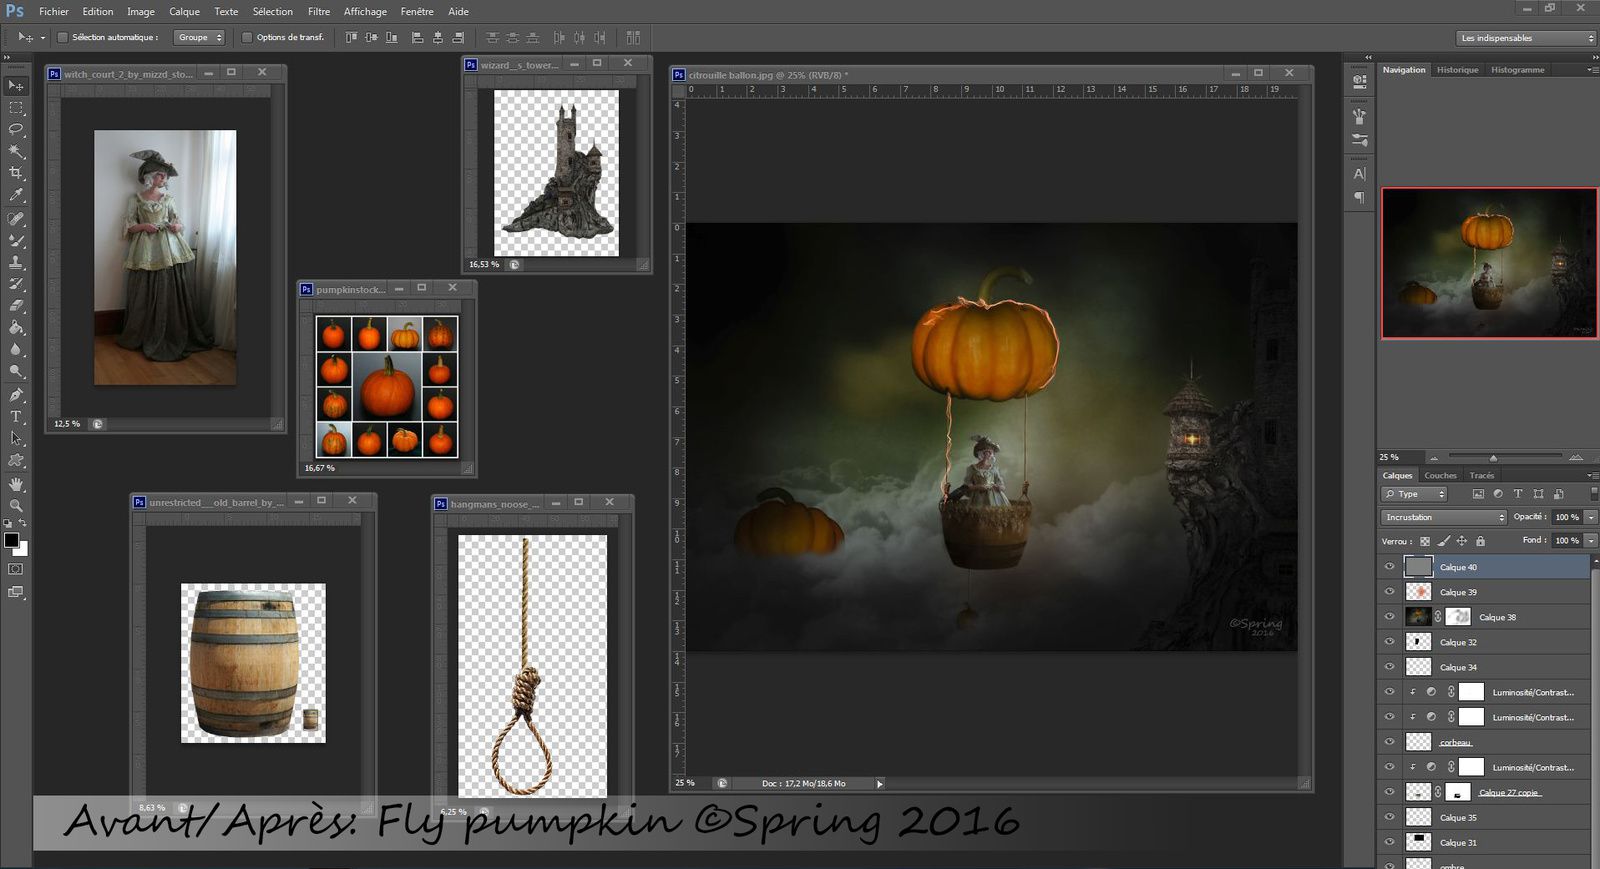1600x869 pixels.
Task: Click the background color swatch
Action: point(23,549)
